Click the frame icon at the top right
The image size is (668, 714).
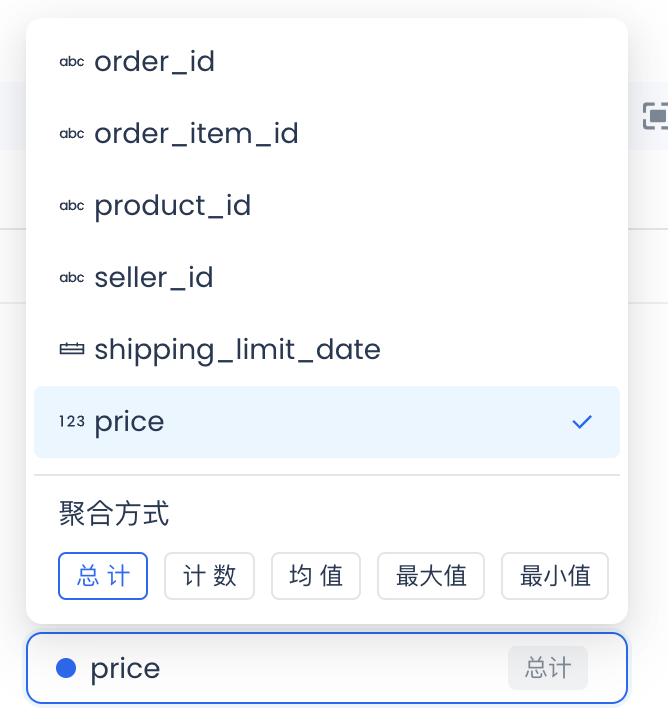coord(655,116)
